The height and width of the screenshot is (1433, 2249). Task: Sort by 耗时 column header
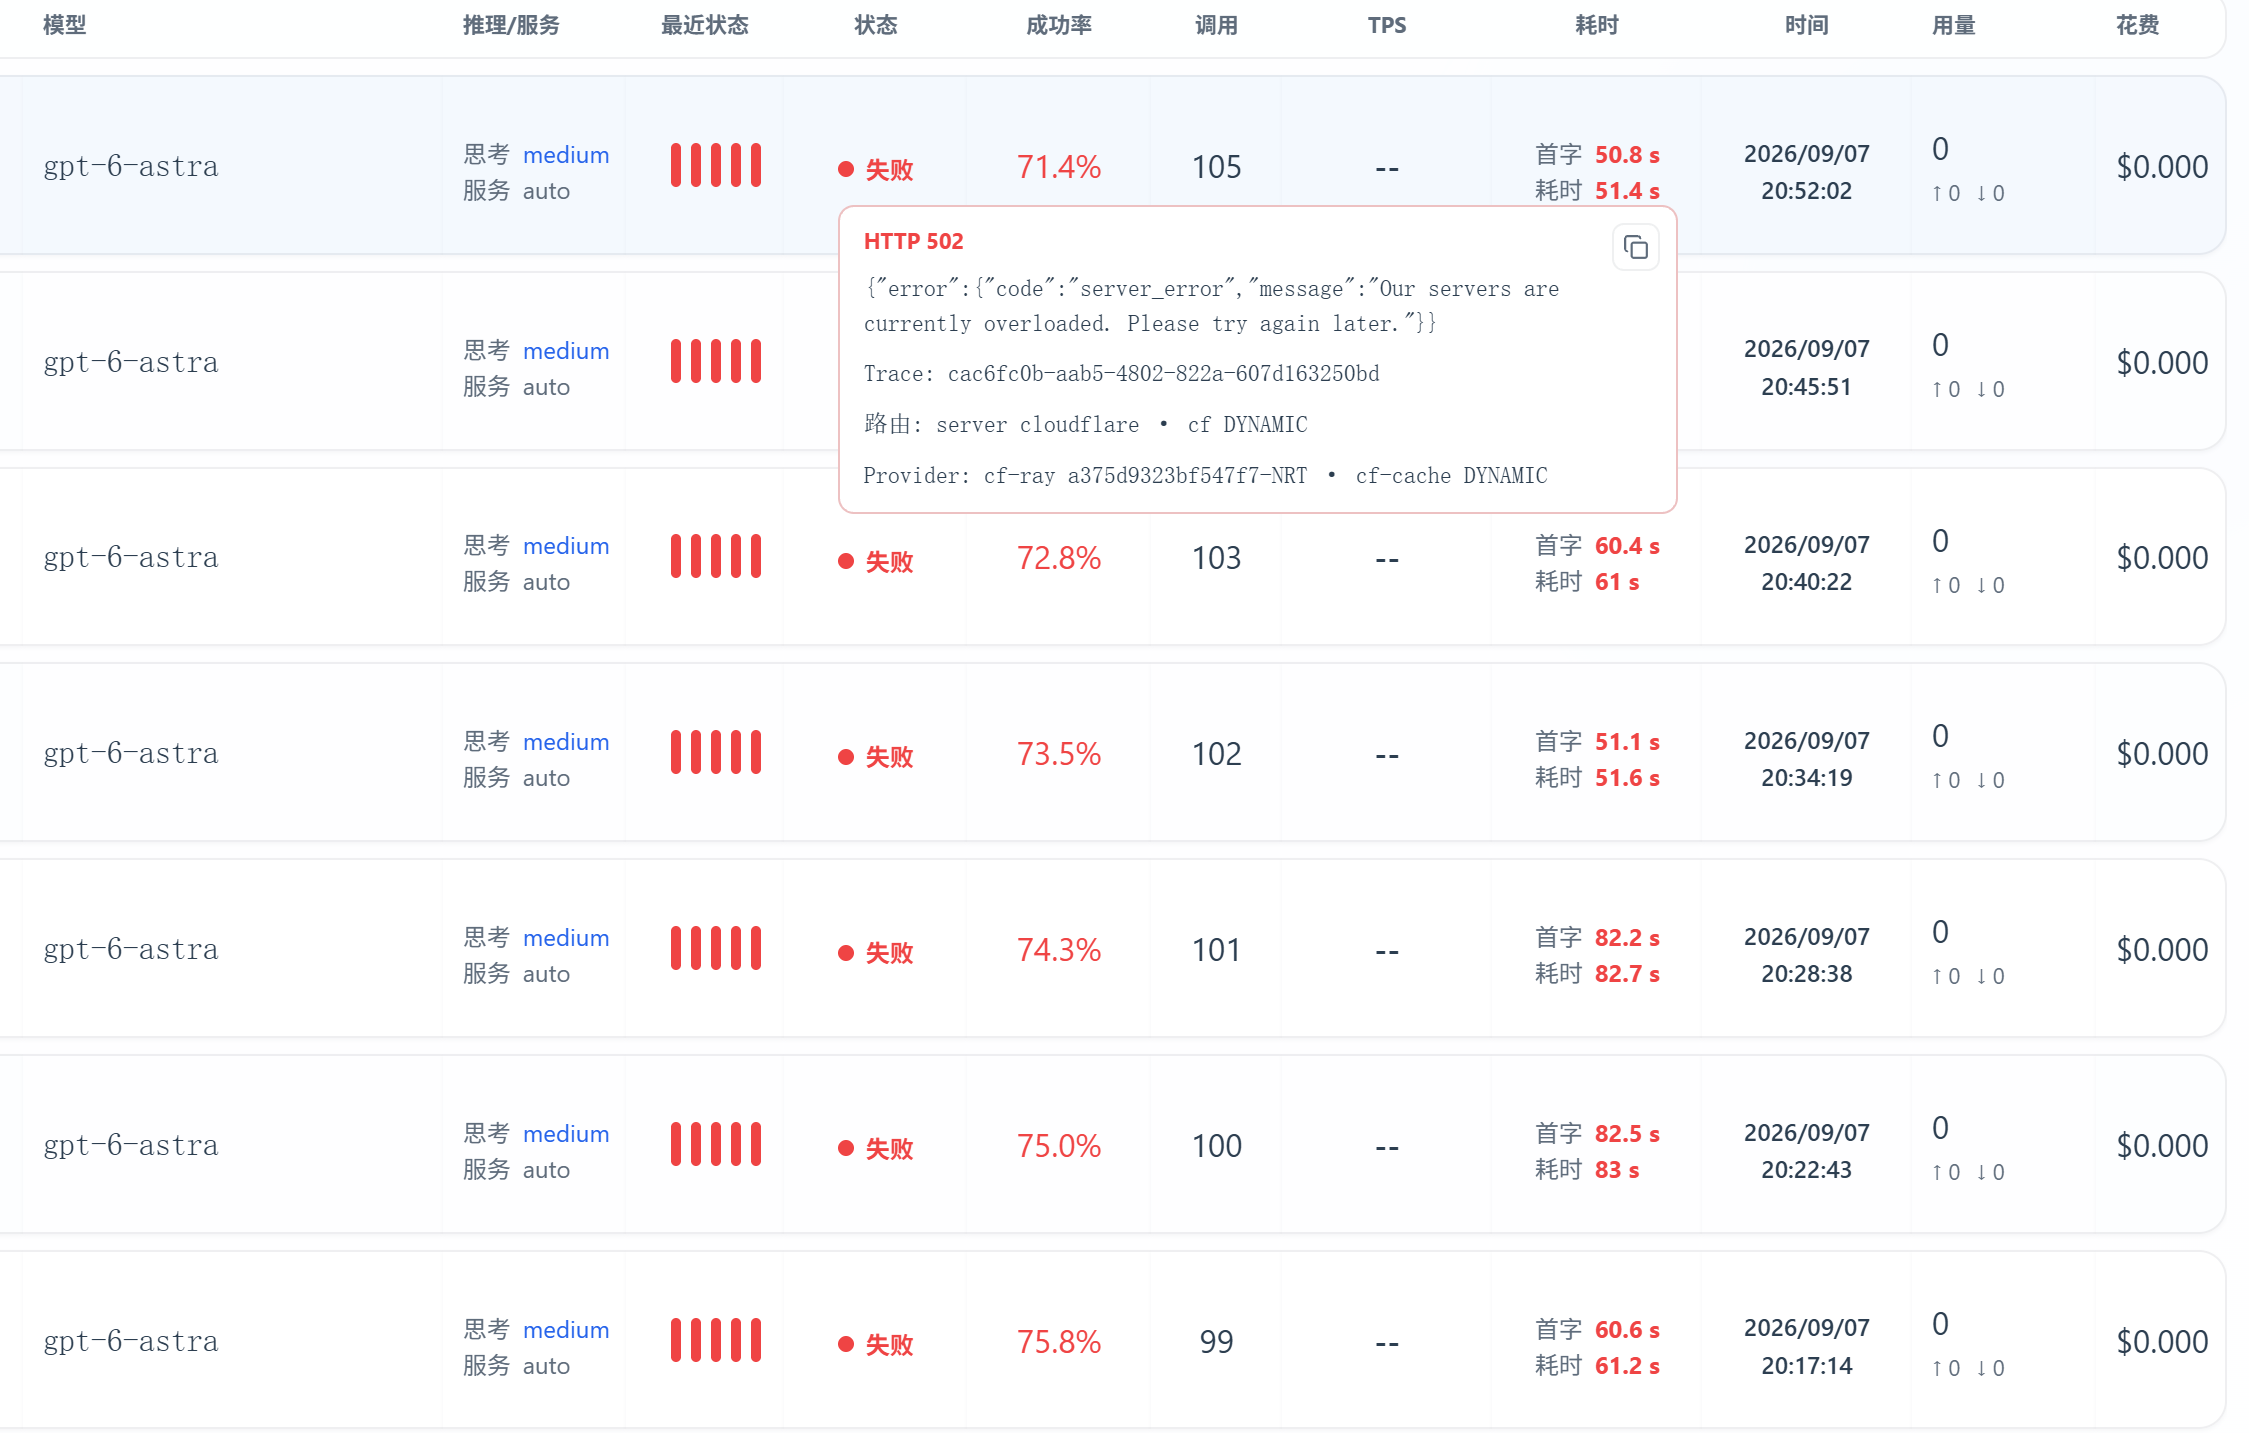coord(1597,25)
